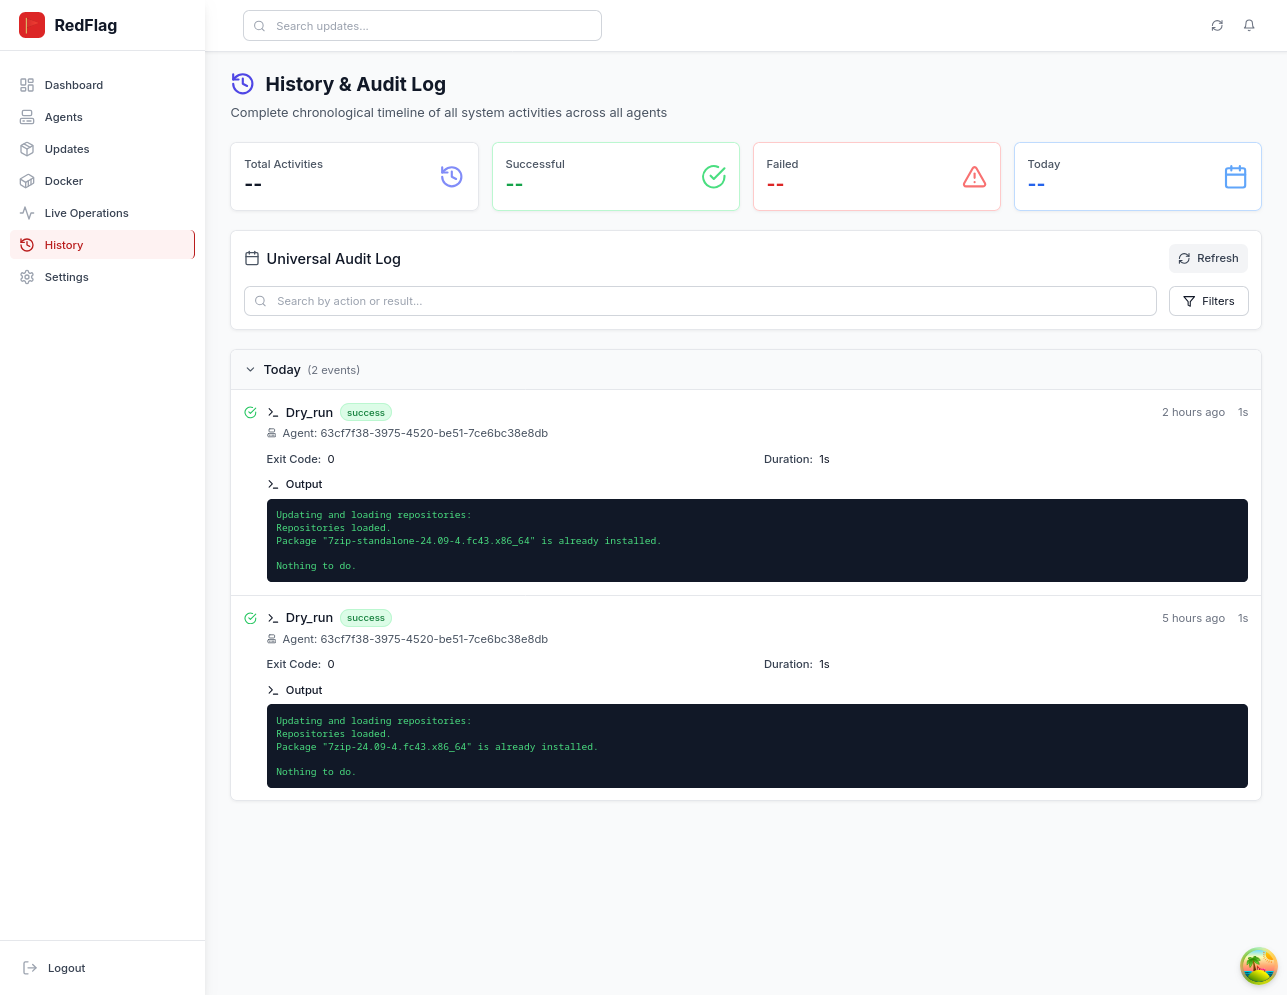Click the success badge on the second Dry_run
Image resolution: width=1288 pixels, height=995 pixels.
(x=365, y=618)
